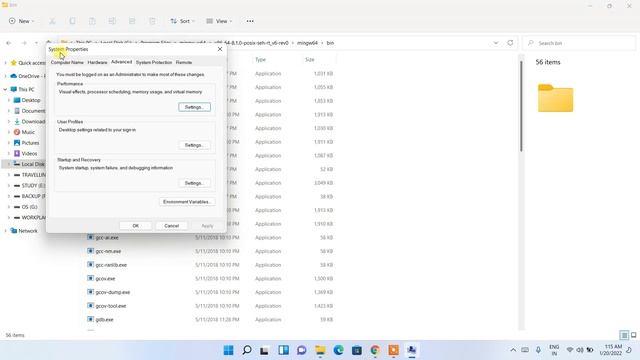Switch to details view using status bar icon
Image resolution: width=640 pixels, height=360 pixels.
(x=624, y=335)
